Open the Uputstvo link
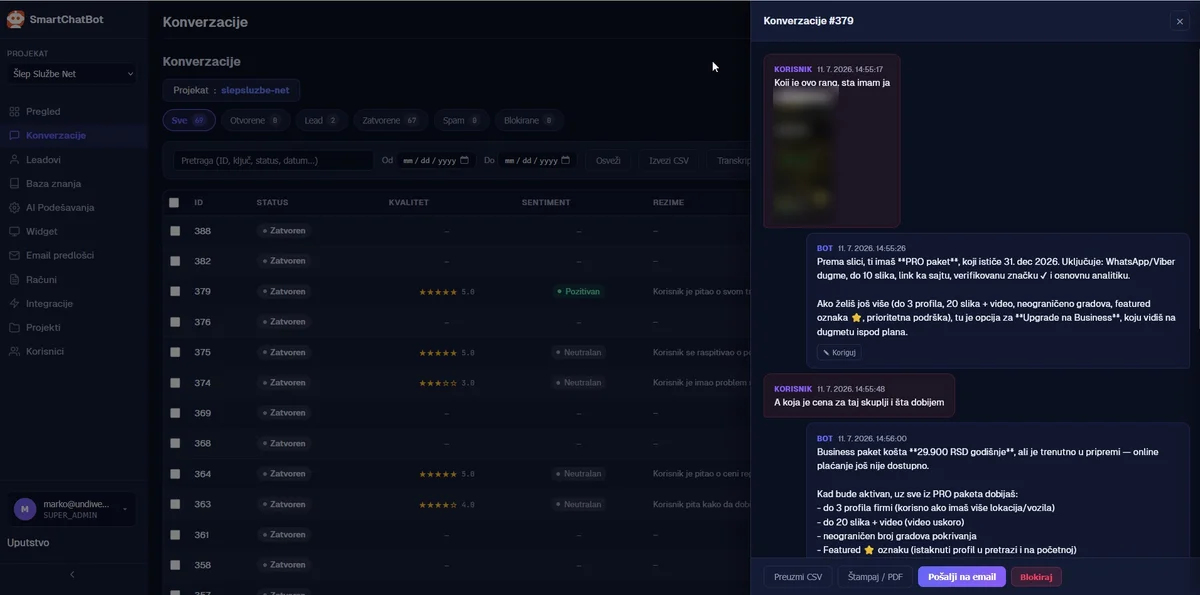This screenshot has width=1200, height=595. [28, 543]
